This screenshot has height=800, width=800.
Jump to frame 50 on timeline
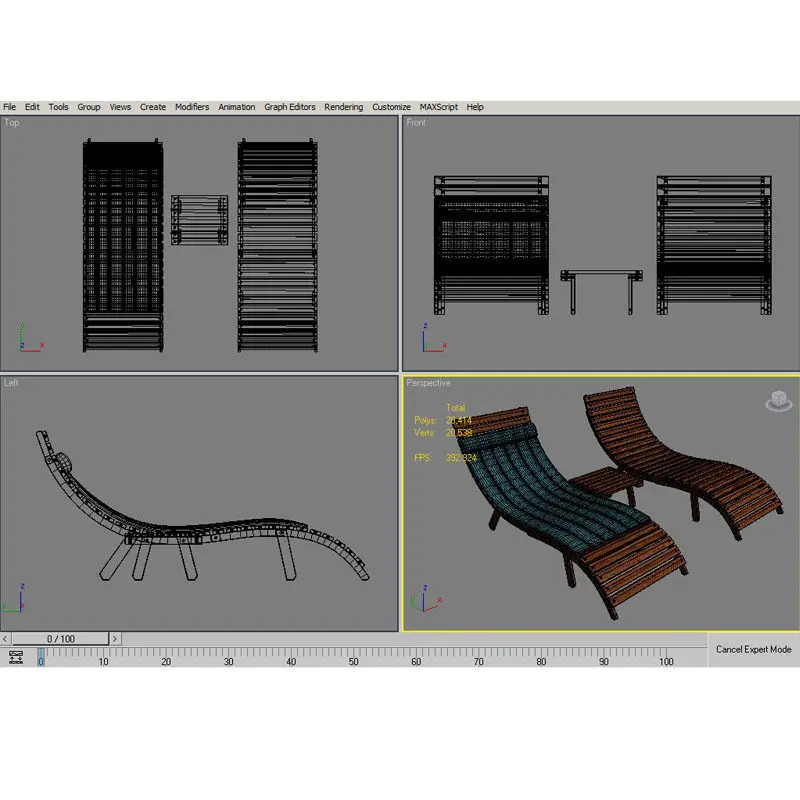tap(353, 661)
